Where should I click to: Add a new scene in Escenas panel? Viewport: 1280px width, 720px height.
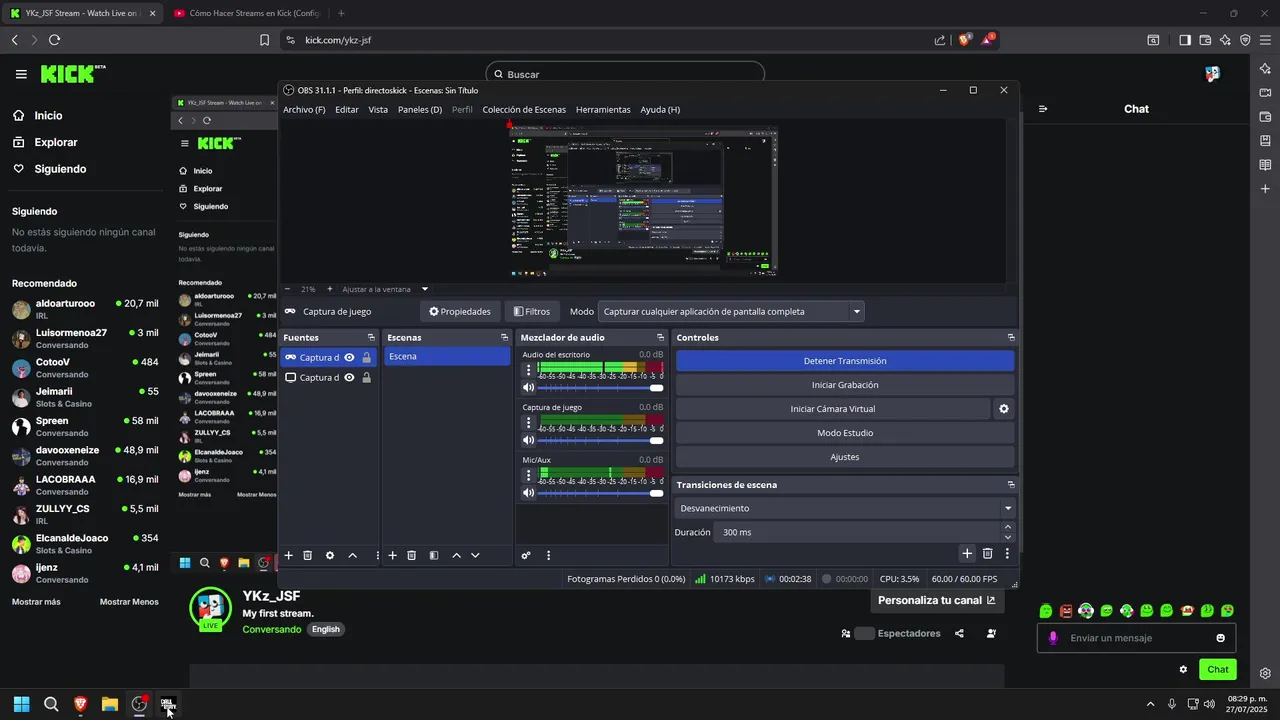pos(393,555)
